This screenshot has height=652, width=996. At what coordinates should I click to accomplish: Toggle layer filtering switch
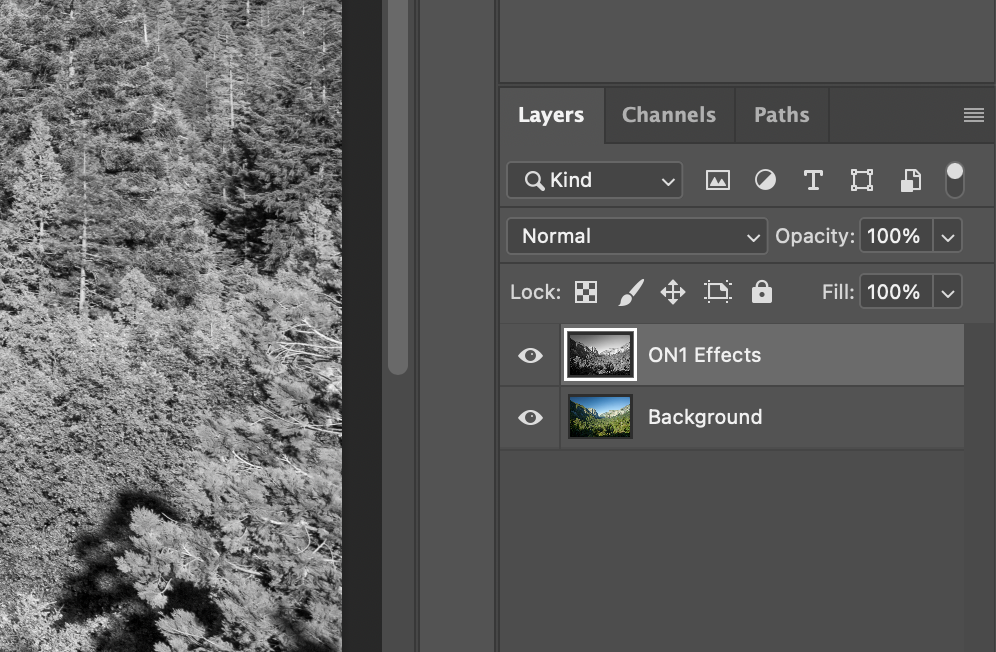(x=954, y=180)
